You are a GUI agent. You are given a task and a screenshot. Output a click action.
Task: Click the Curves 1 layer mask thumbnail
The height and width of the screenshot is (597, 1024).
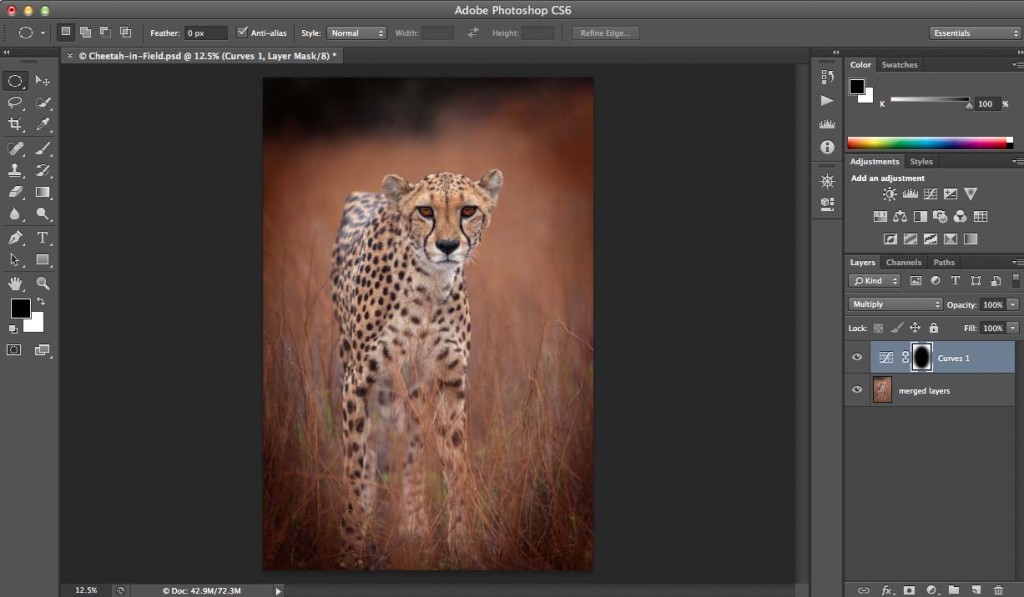coord(920,357)
